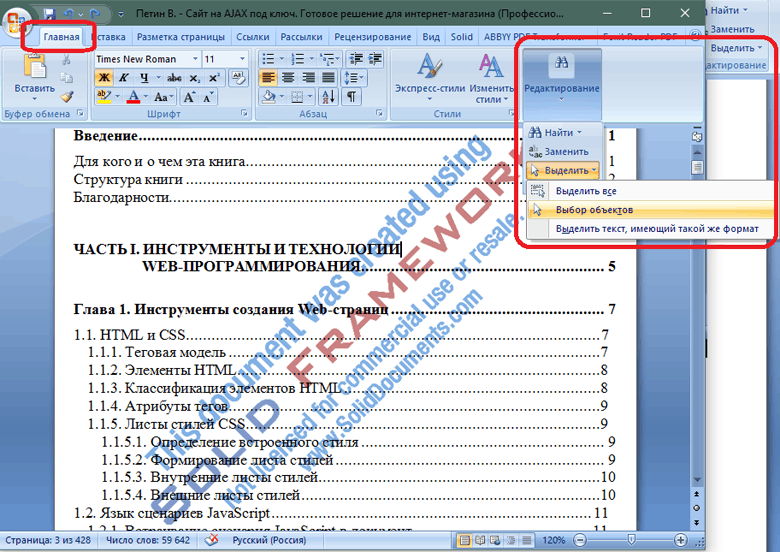Open the Разметка страницы tab

[181, 37]
